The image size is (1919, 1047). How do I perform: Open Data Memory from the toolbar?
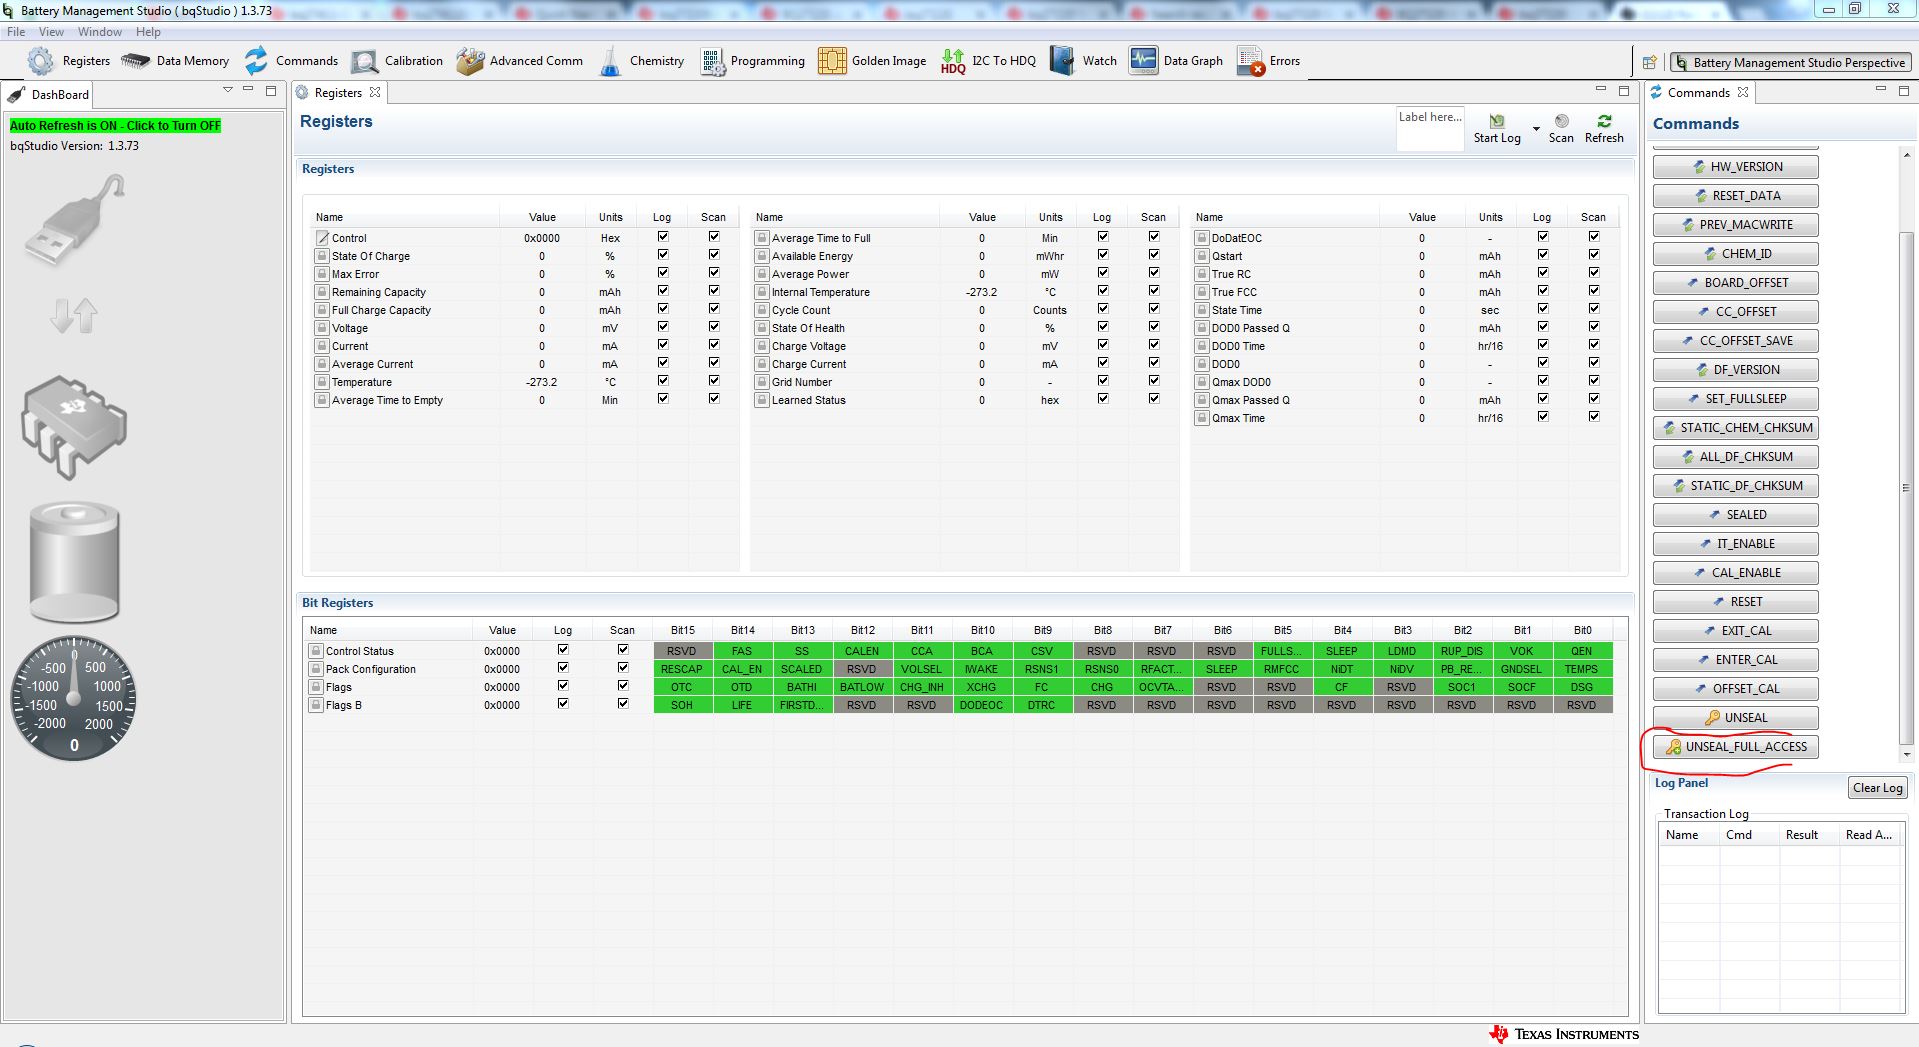coord(175,61)
